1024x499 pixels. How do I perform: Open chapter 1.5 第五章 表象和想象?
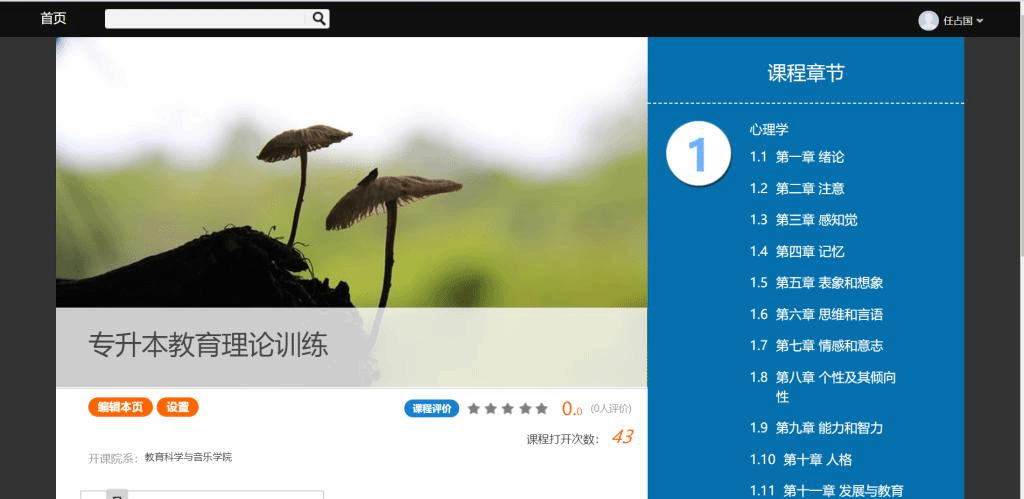pos(816,283)
